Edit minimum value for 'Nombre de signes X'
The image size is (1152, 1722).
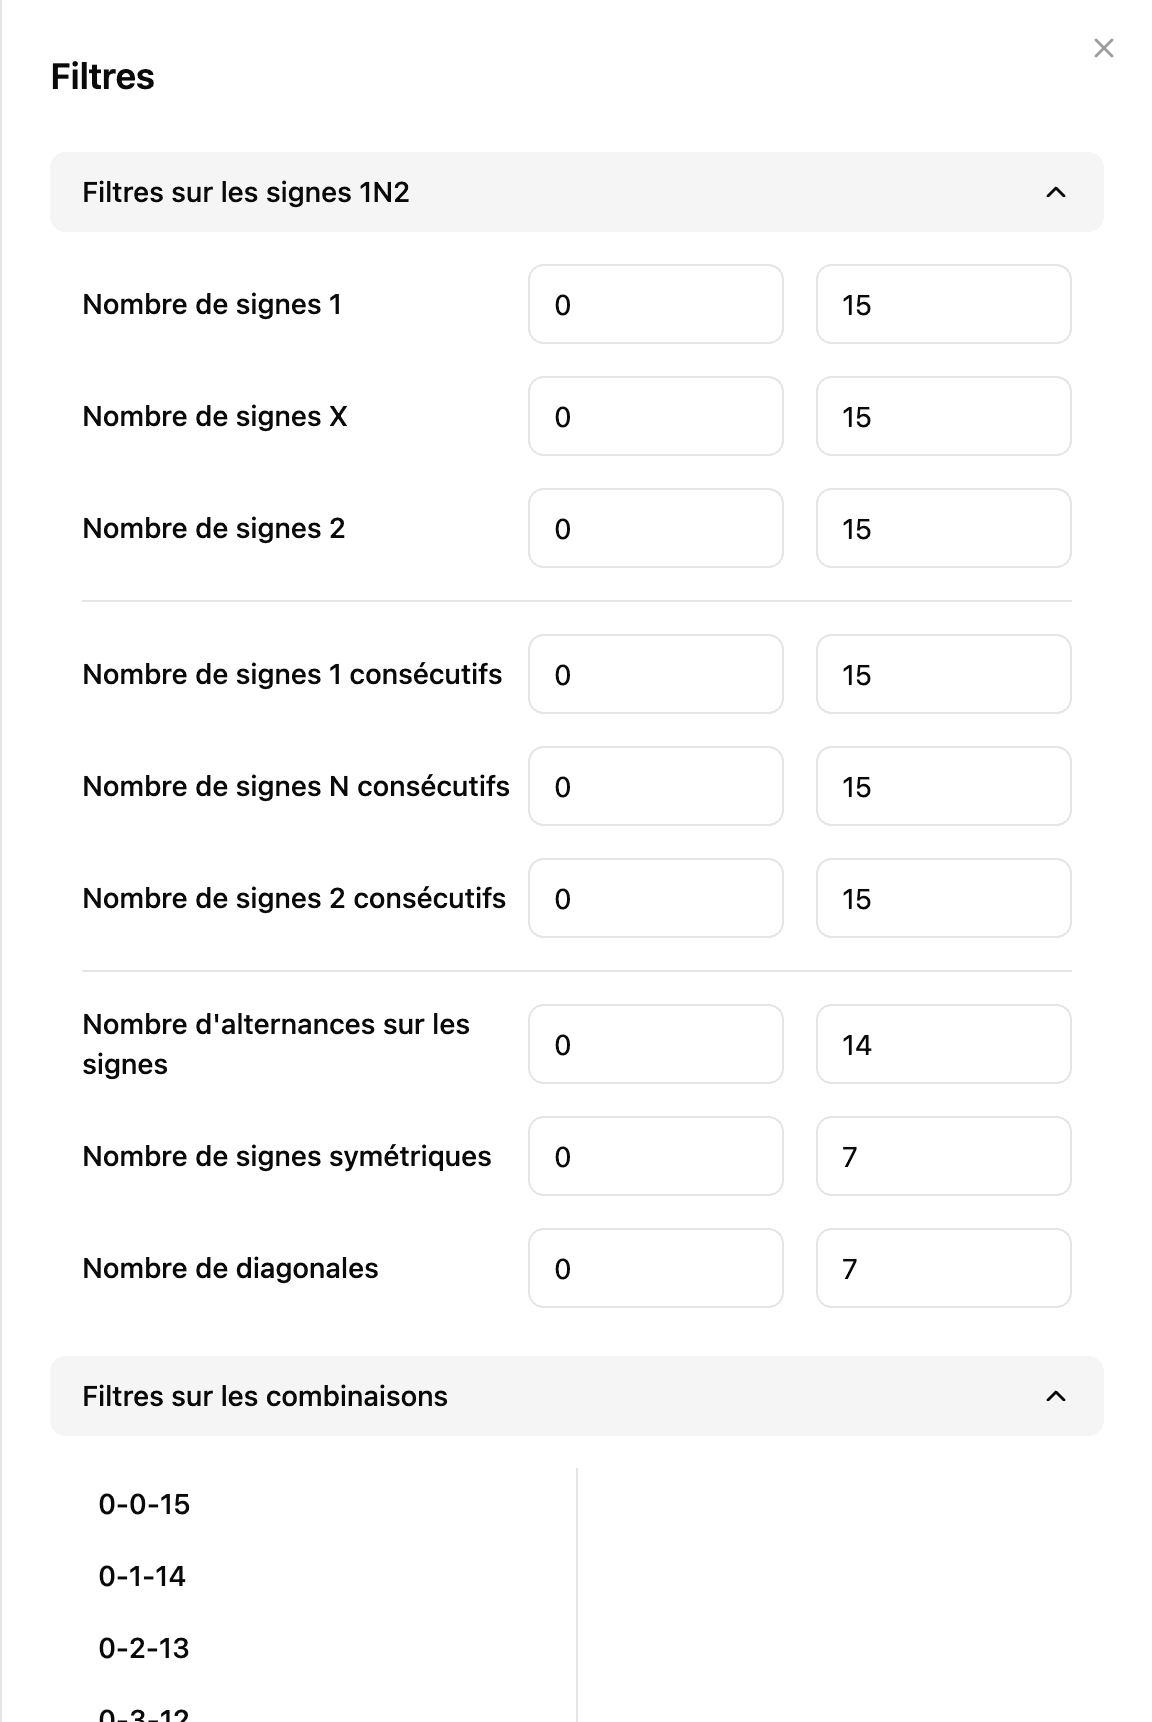656,416
